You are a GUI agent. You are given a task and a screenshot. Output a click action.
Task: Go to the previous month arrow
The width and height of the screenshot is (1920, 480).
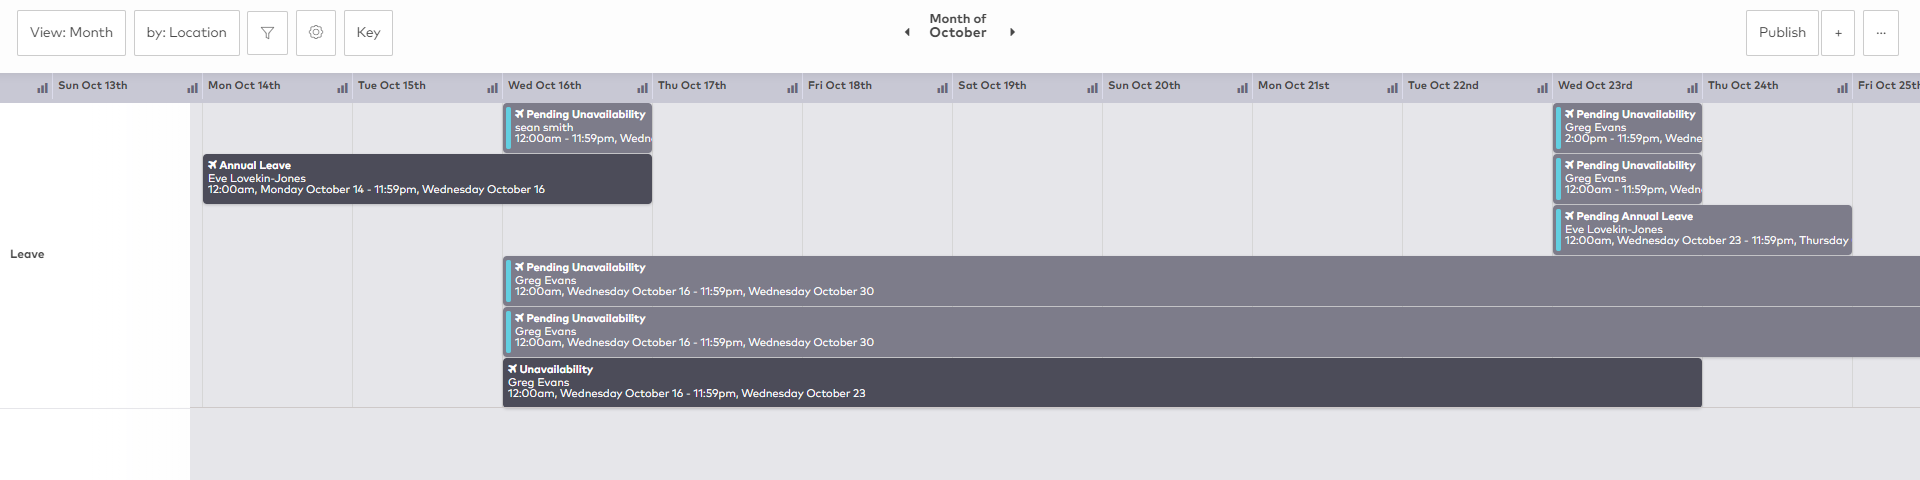[x=907, y=32]
